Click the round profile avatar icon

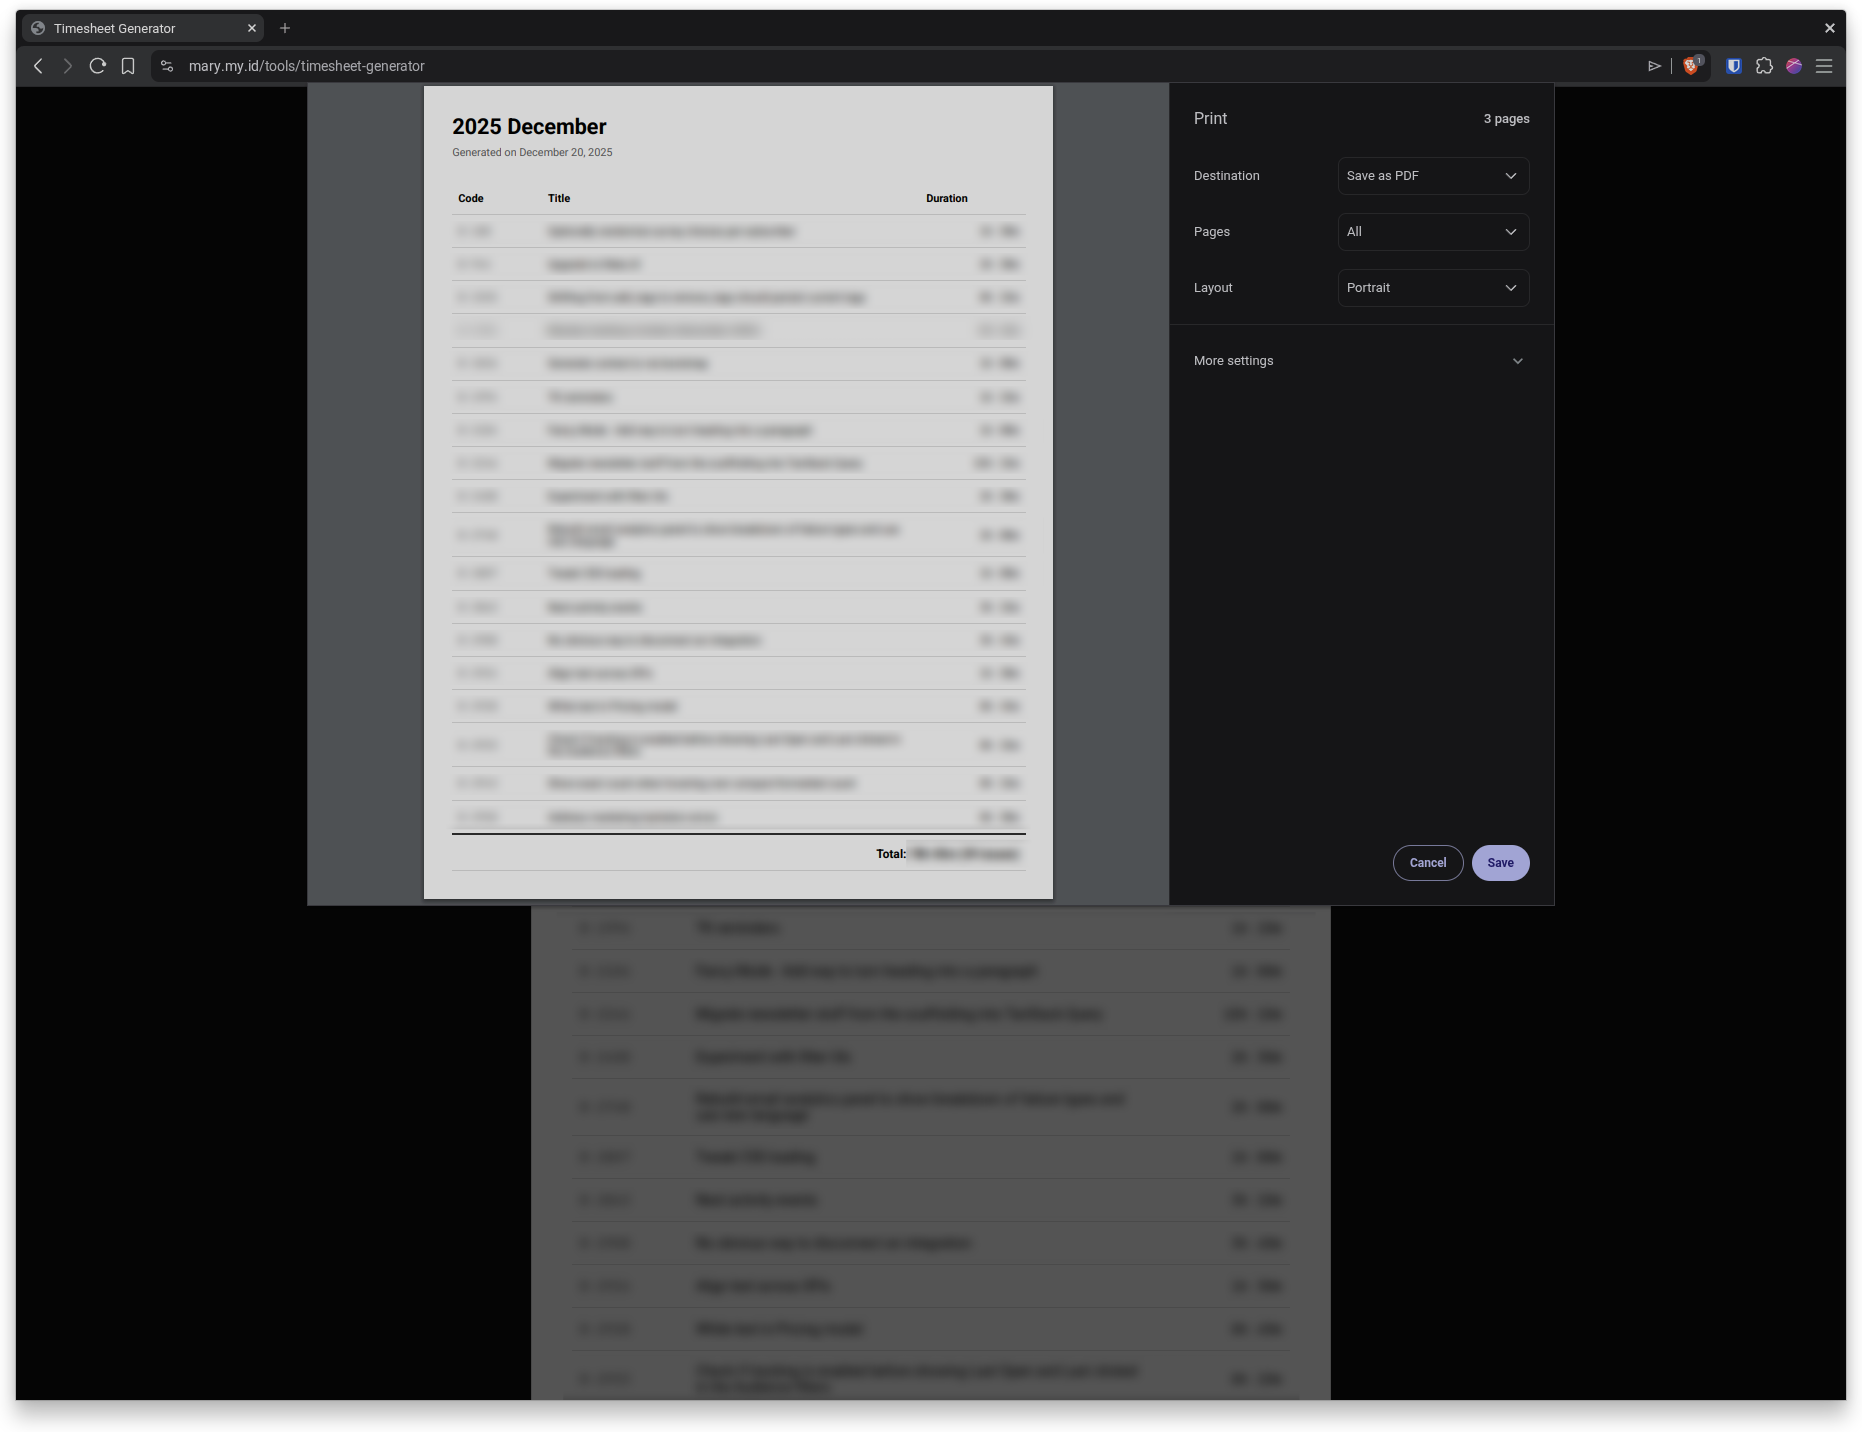[1794, 66]
